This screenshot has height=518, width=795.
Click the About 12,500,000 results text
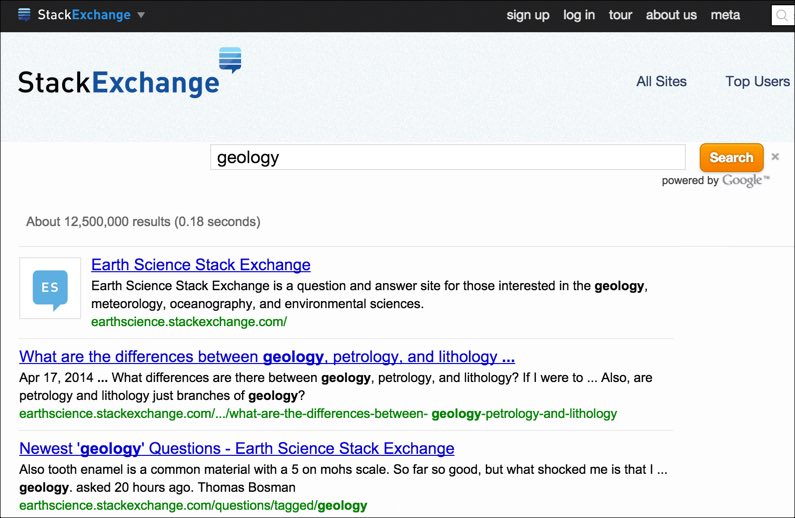tap(143, 221)
